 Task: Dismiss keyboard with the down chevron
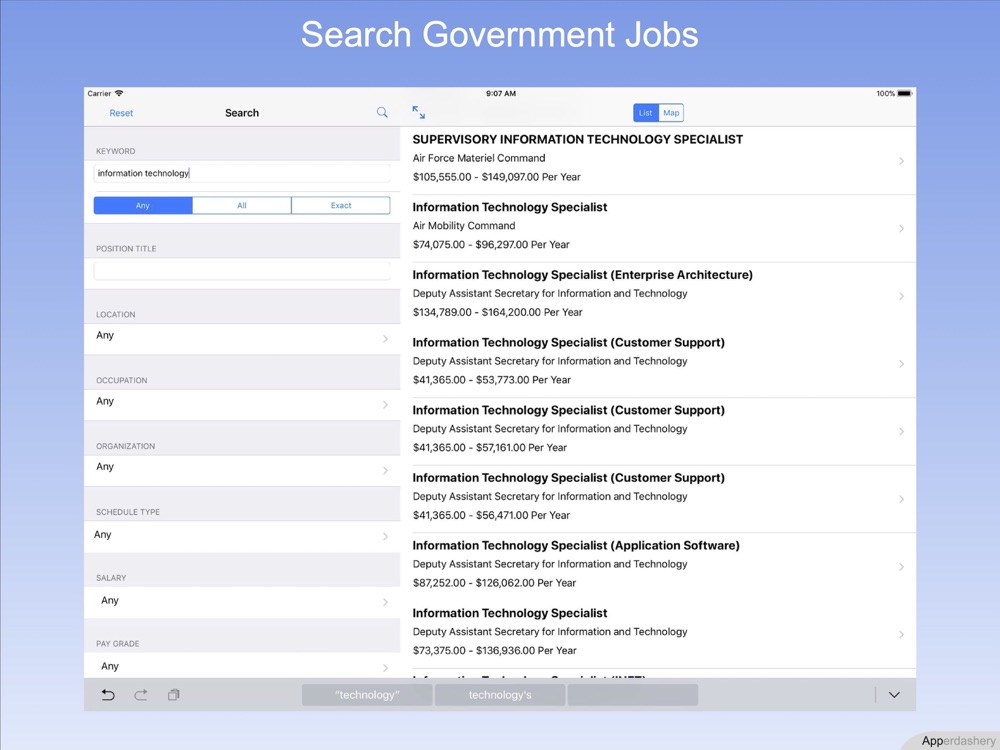tap(894, 695)
